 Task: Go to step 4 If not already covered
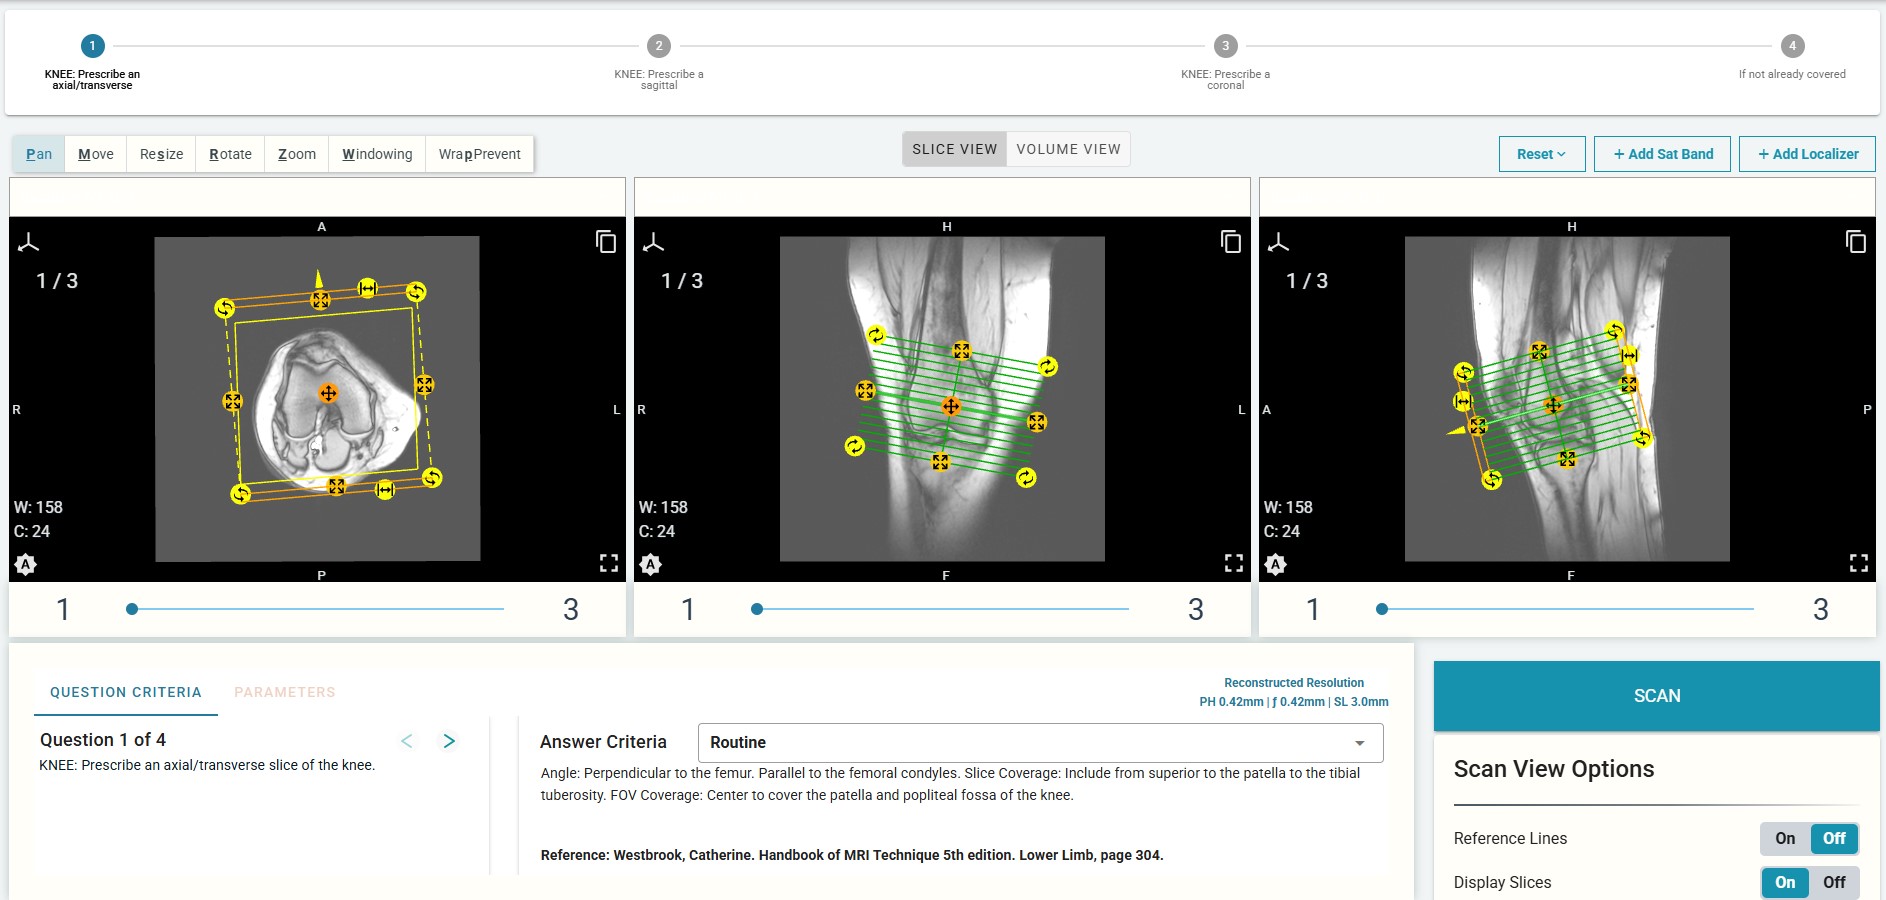[x=1792, y=46]
